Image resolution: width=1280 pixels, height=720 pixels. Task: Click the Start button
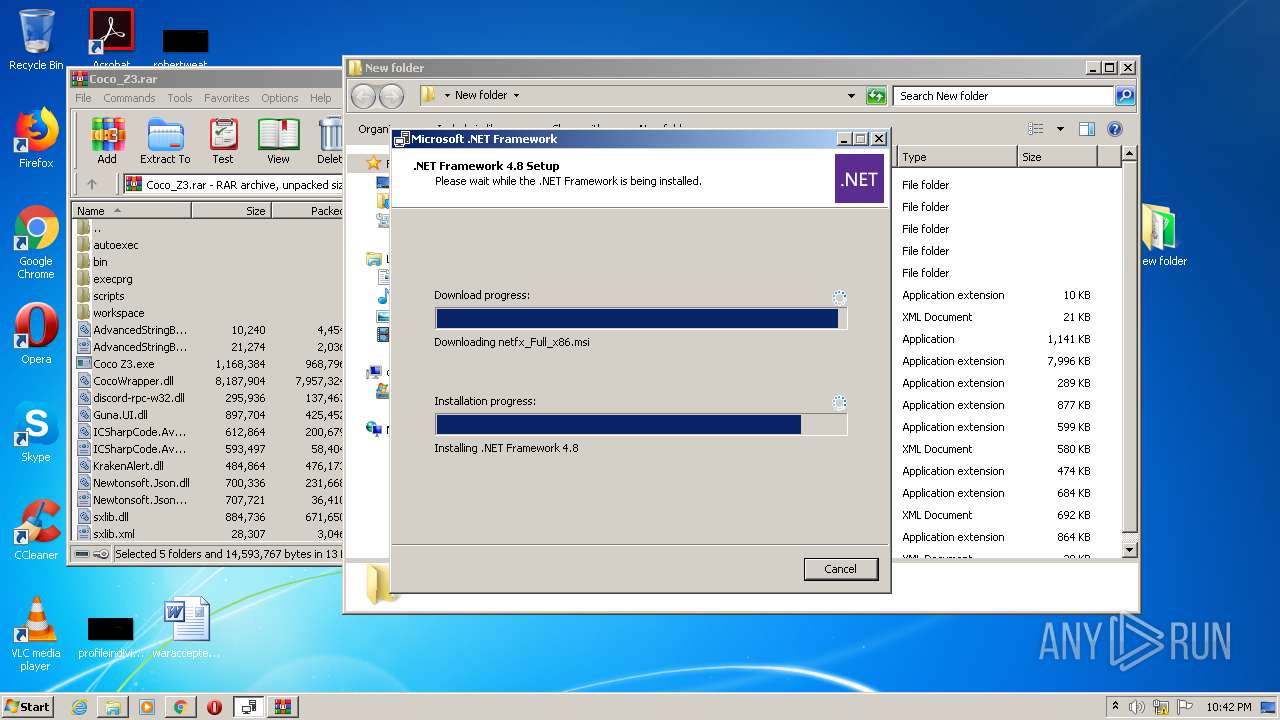tap(27, 706)
